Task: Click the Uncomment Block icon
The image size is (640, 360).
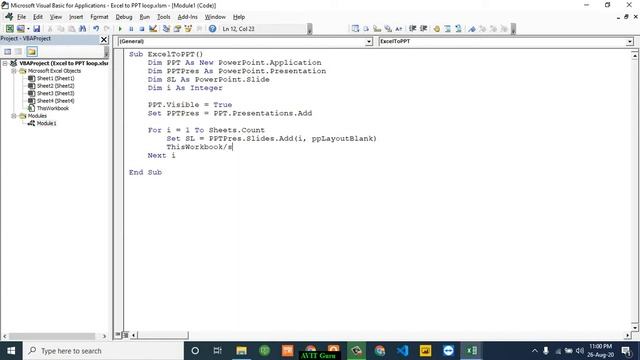Action: tap(458, 29)
